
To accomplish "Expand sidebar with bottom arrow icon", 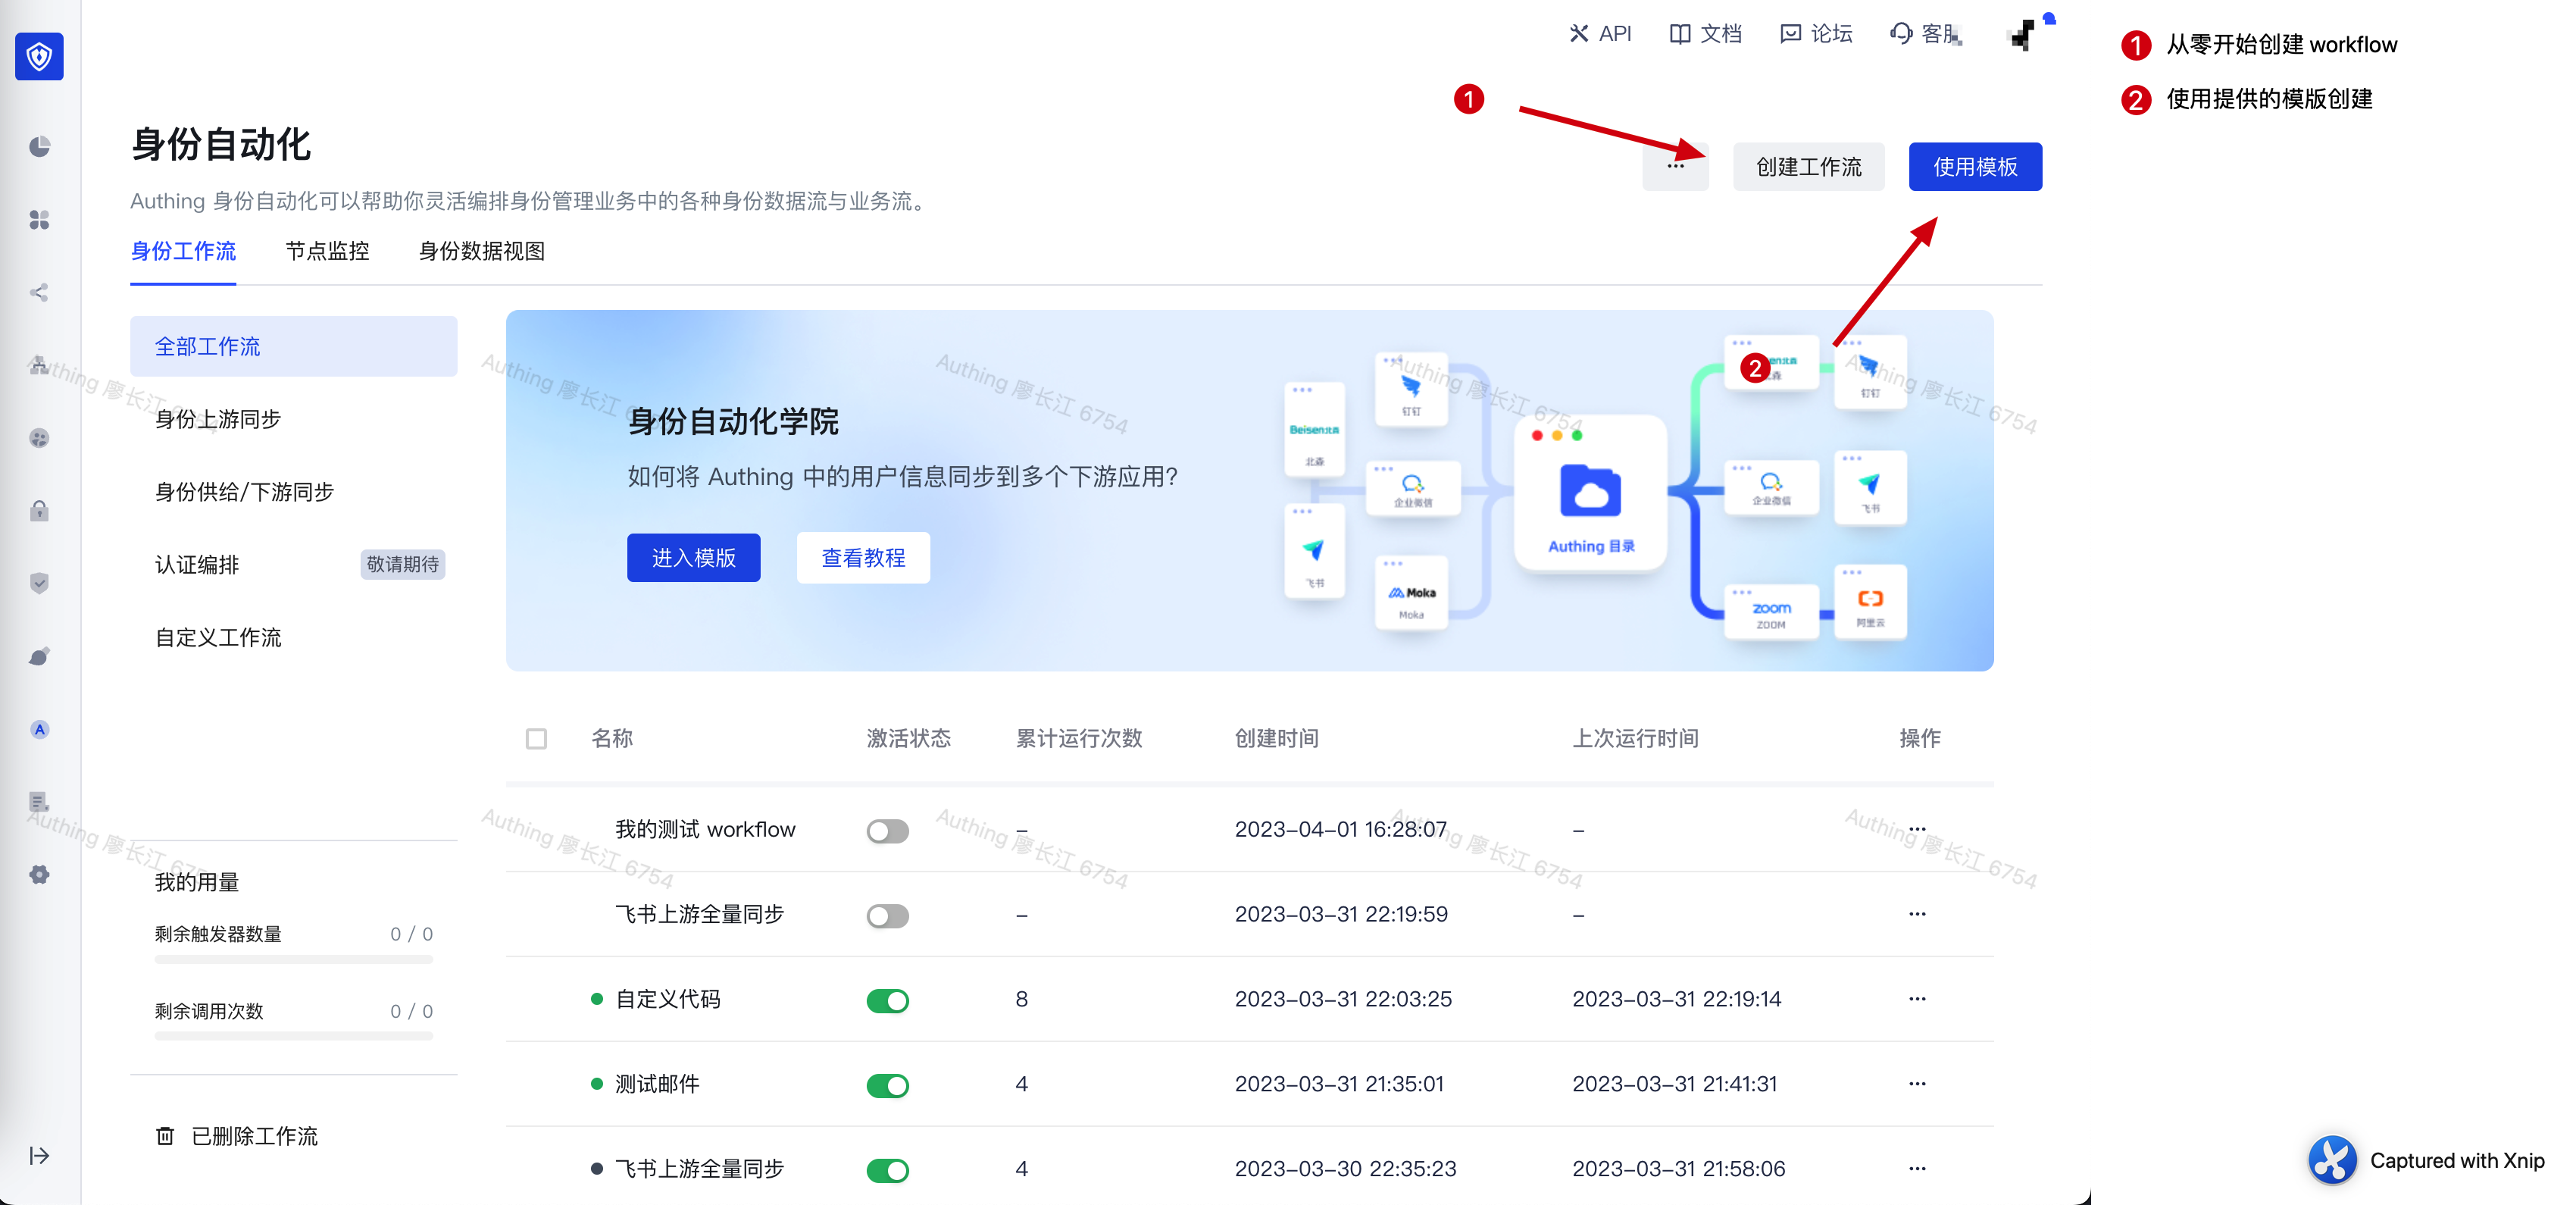I will coord(39,1156).
